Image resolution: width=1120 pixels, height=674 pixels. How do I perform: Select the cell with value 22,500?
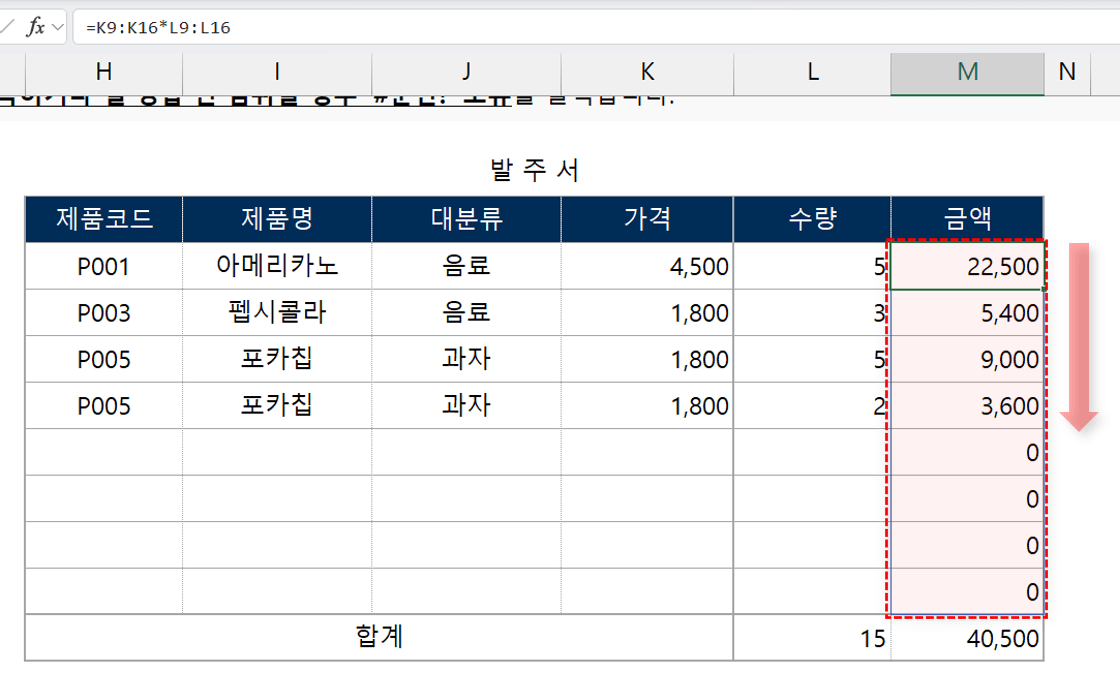point(966,266)
